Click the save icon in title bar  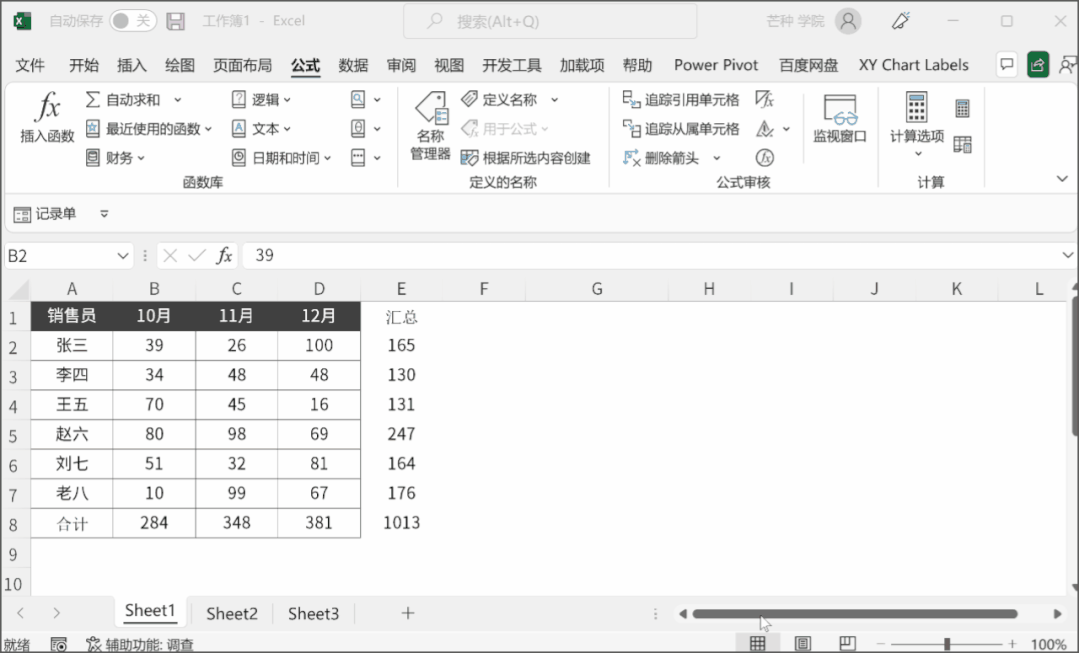point(175,21)
